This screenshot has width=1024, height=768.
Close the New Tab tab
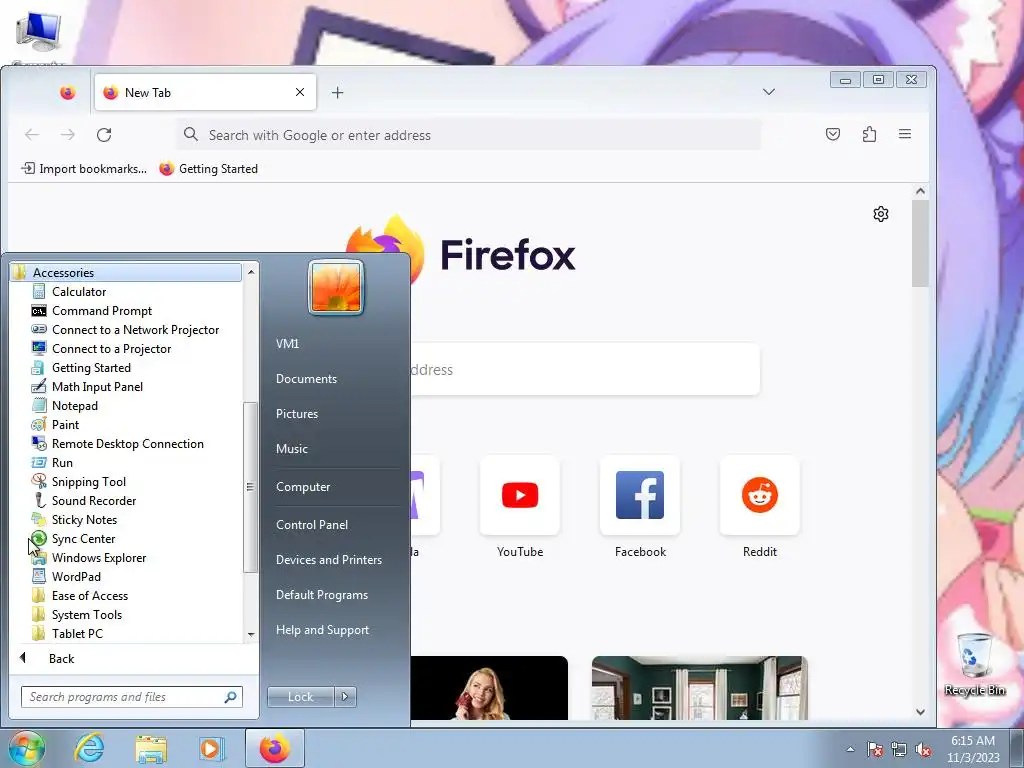coord(300,92)
